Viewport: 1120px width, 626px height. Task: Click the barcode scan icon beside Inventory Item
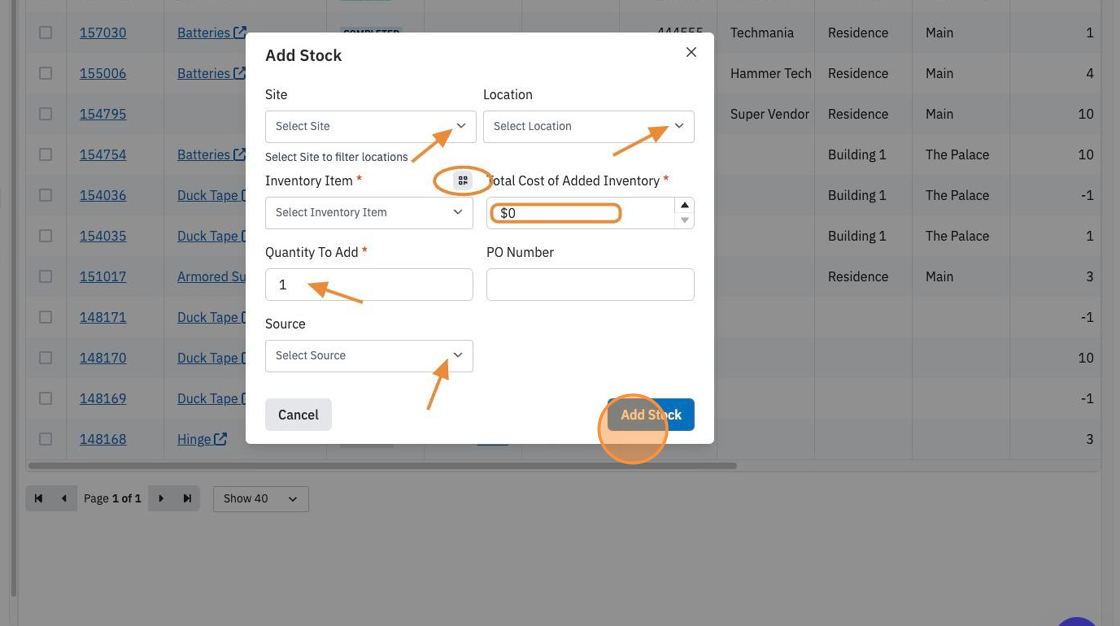(463, 180)
